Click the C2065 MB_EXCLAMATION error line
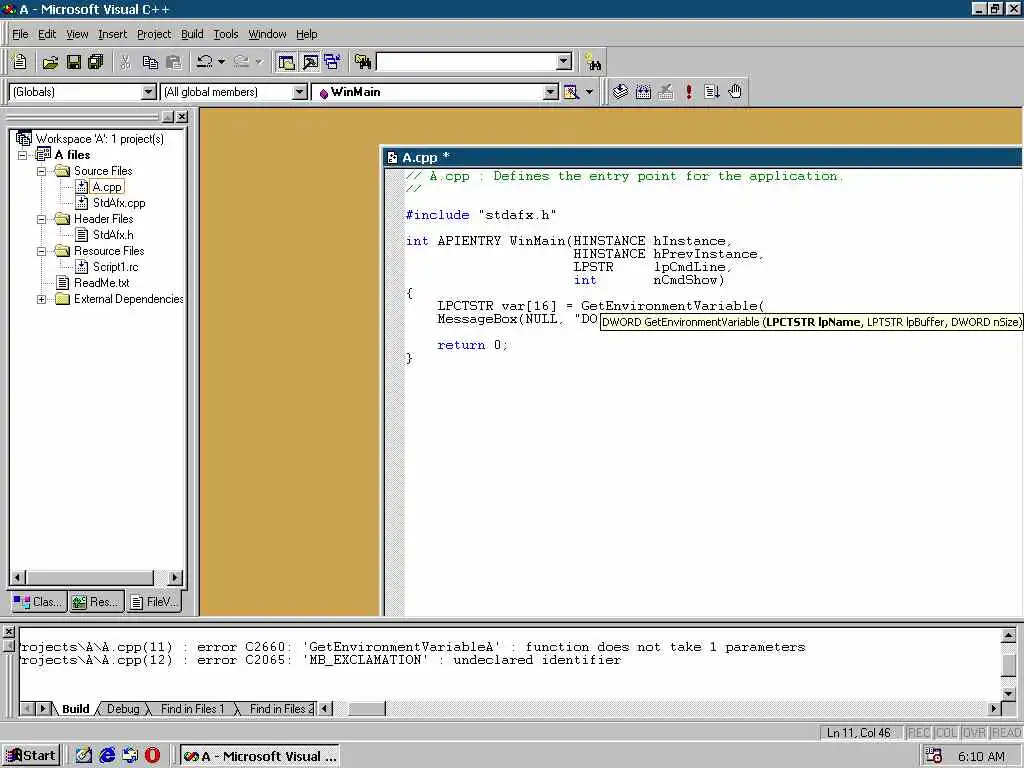1024x768 pixels. (x=321, y=660)
